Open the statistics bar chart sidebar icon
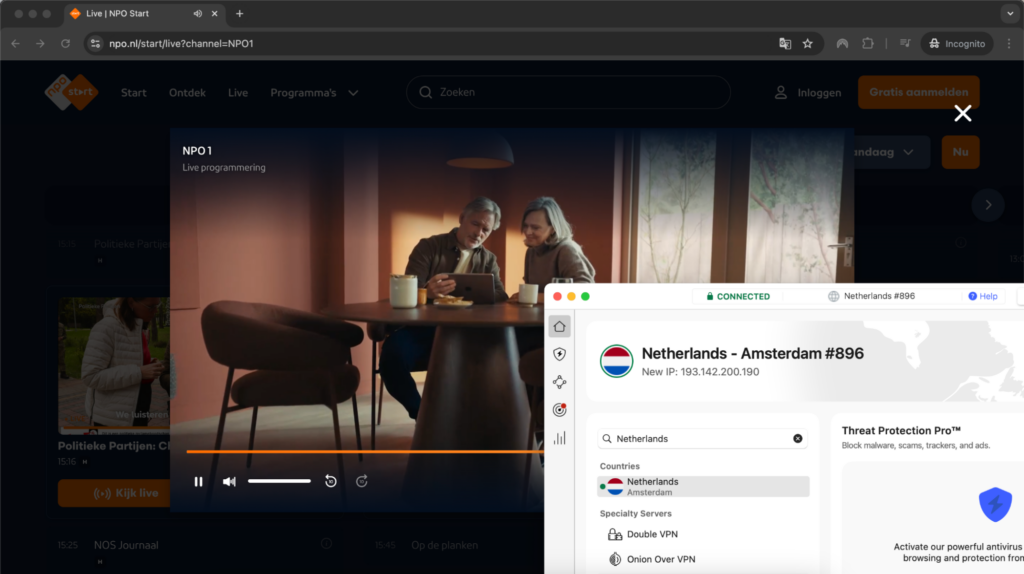Viewport: 1024px width, 574px height. (x=560, y=438)
